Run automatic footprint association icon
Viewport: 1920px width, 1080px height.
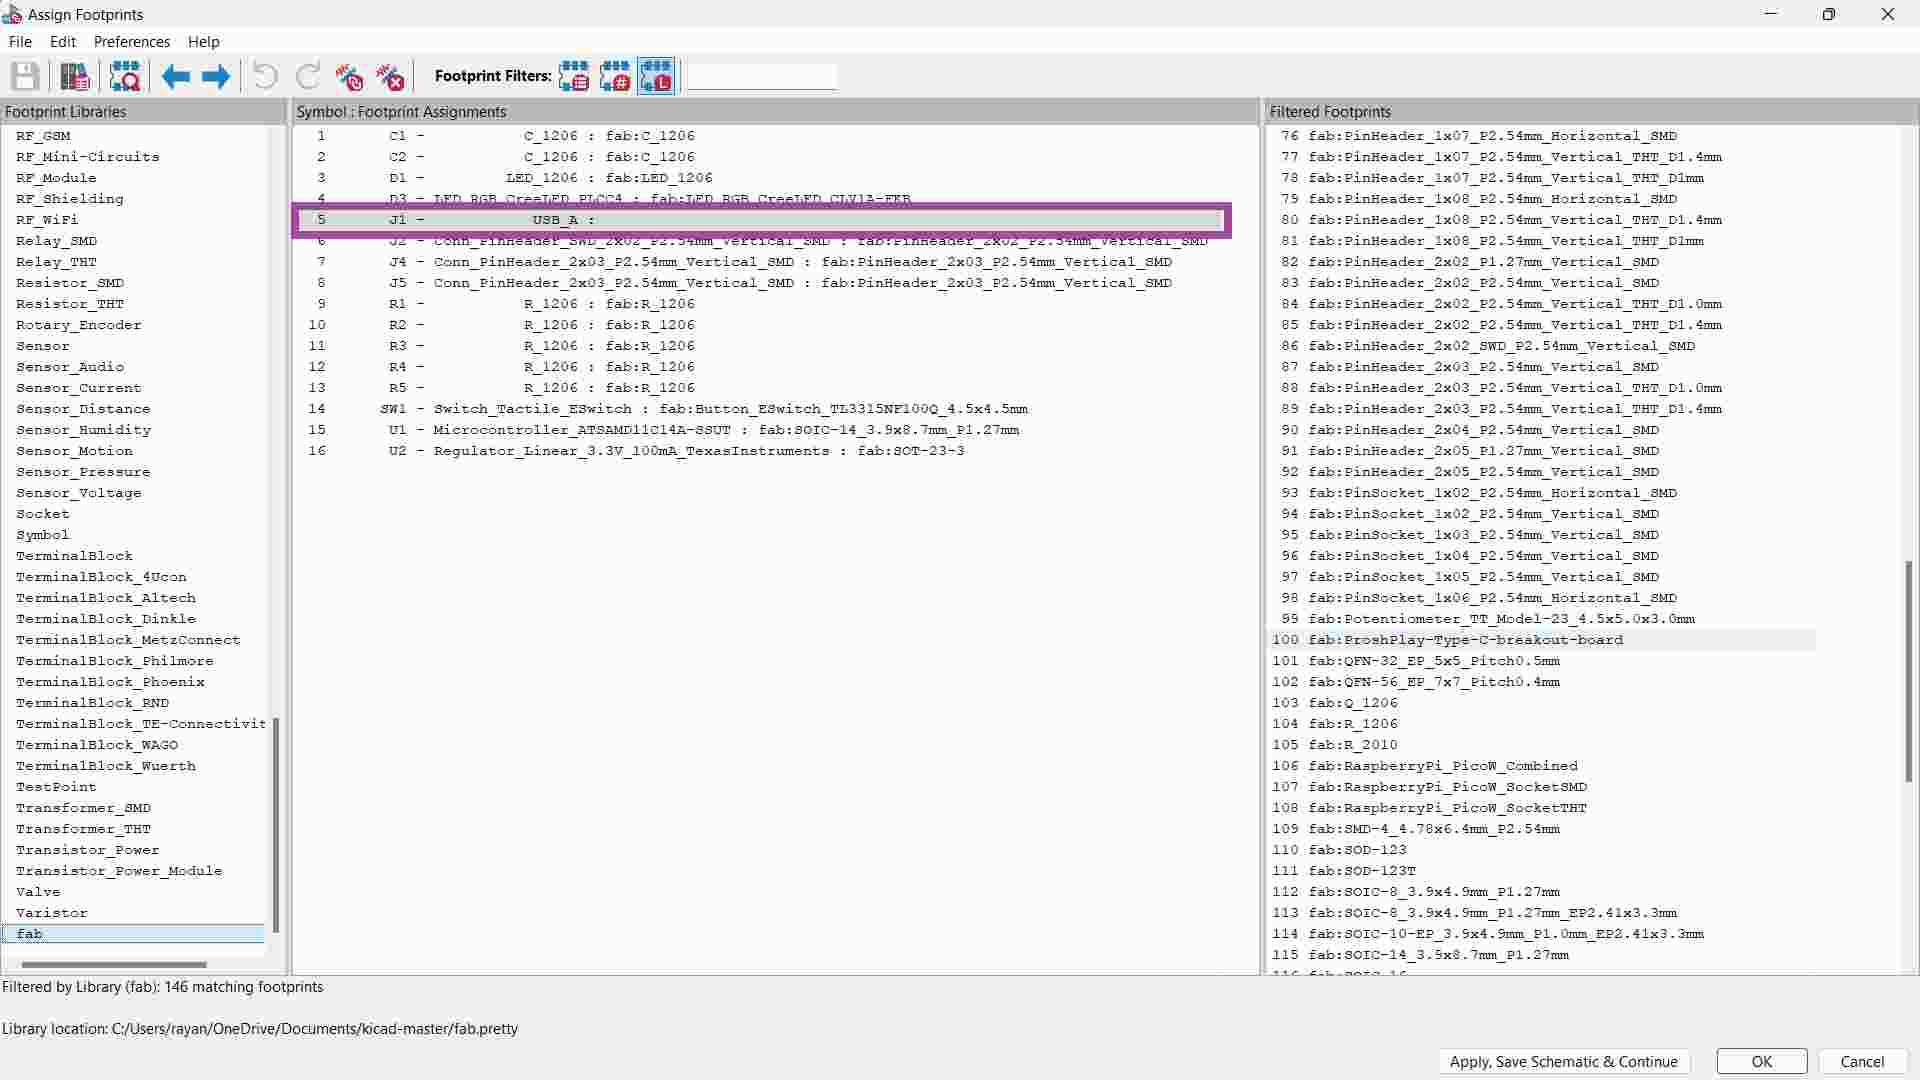[x=349, y=76]
